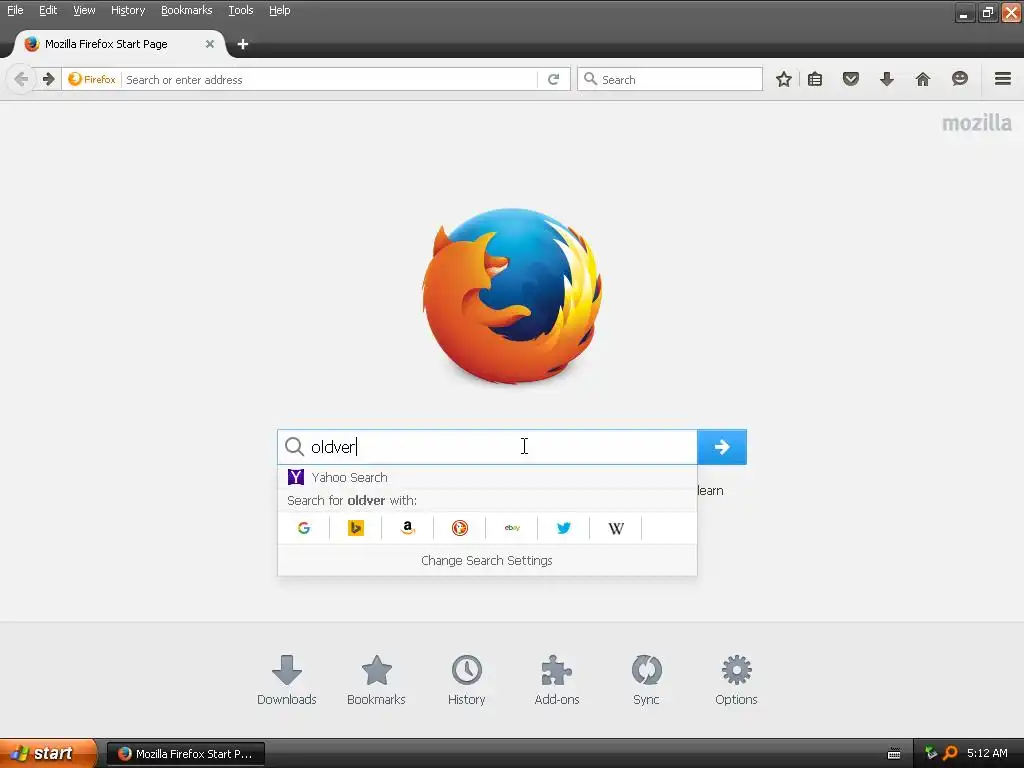
Task: Search oldver with Wikipedia icon
Action: 616,528
